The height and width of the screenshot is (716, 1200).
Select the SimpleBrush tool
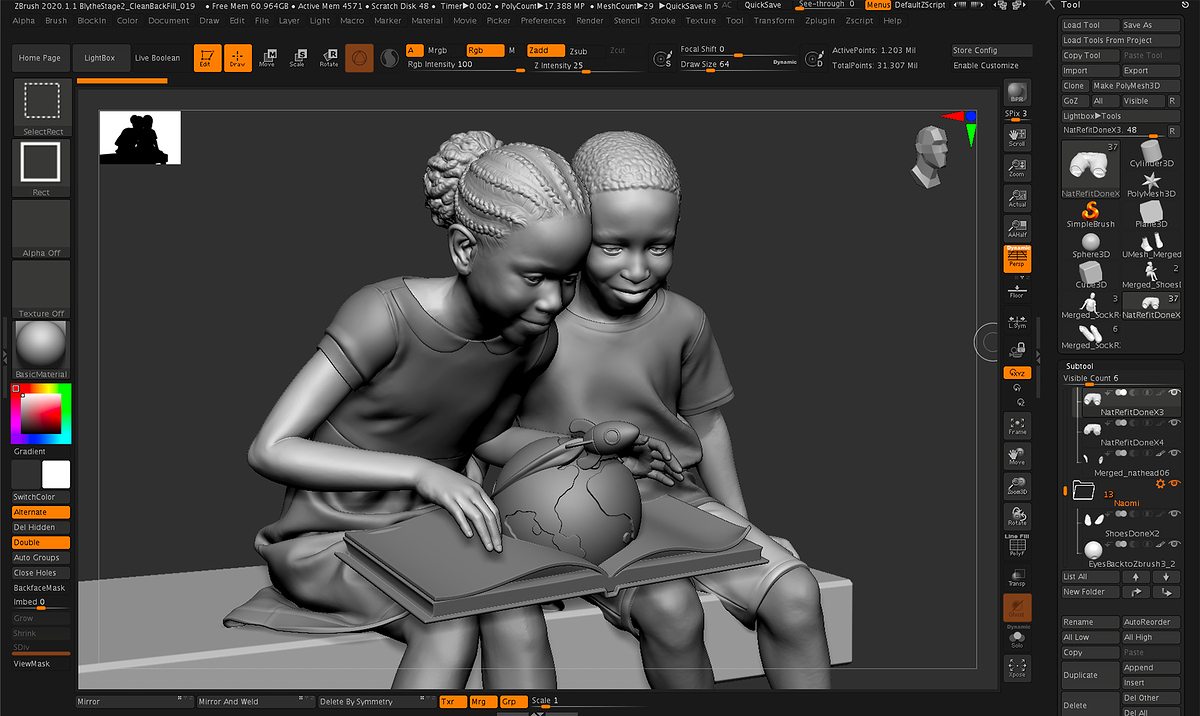[1090, 213]
